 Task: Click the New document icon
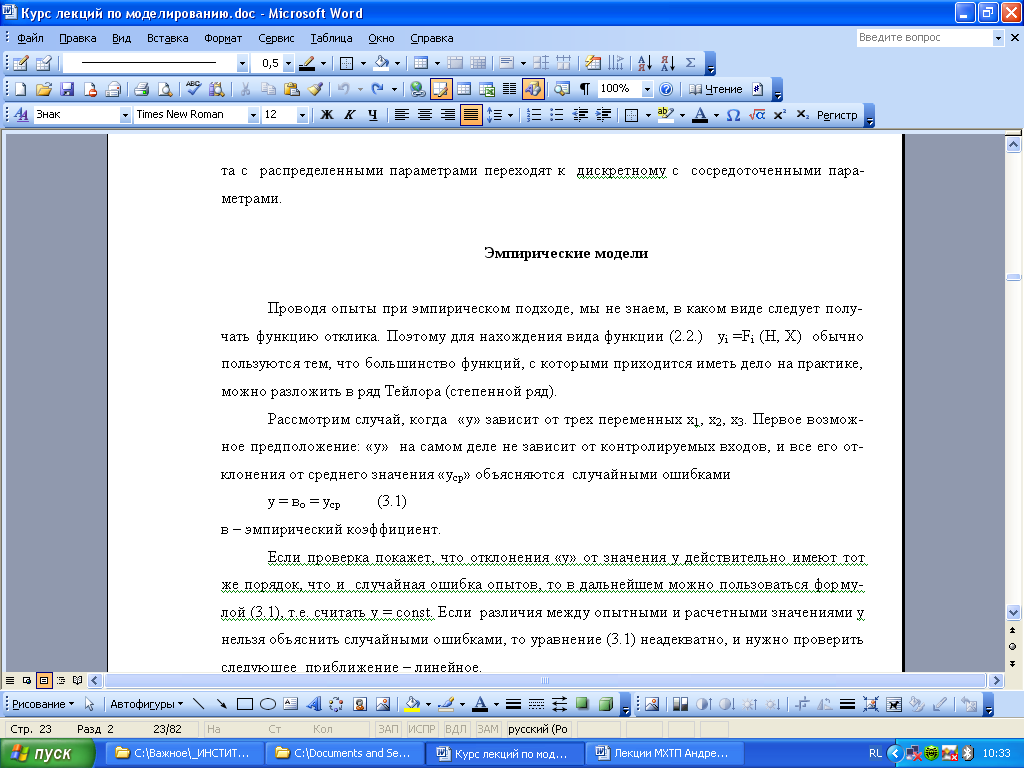point(21,89)
